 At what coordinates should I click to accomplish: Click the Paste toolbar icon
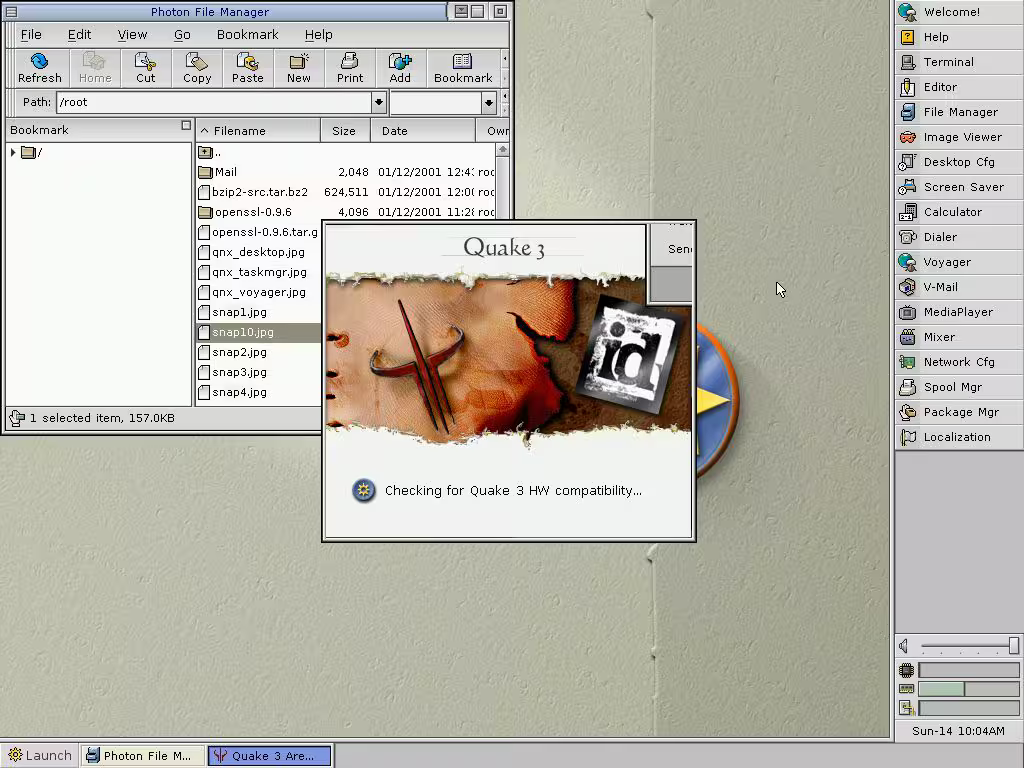click(x=247, y=67)
